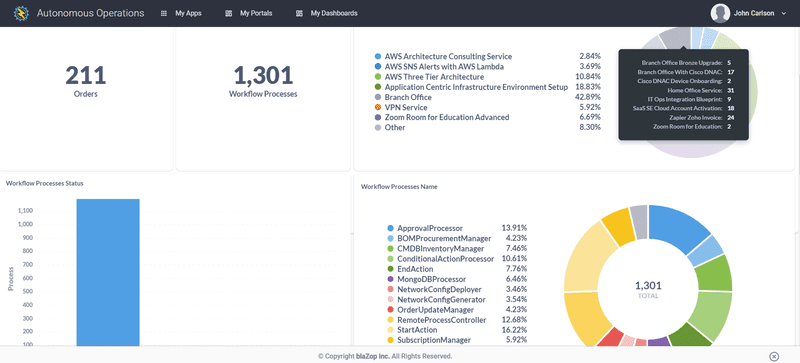The width and height of the screenshot is (800, 363).
Task: Click Zoom Room for Education Advanced legend dot
Action: point(378,117)
